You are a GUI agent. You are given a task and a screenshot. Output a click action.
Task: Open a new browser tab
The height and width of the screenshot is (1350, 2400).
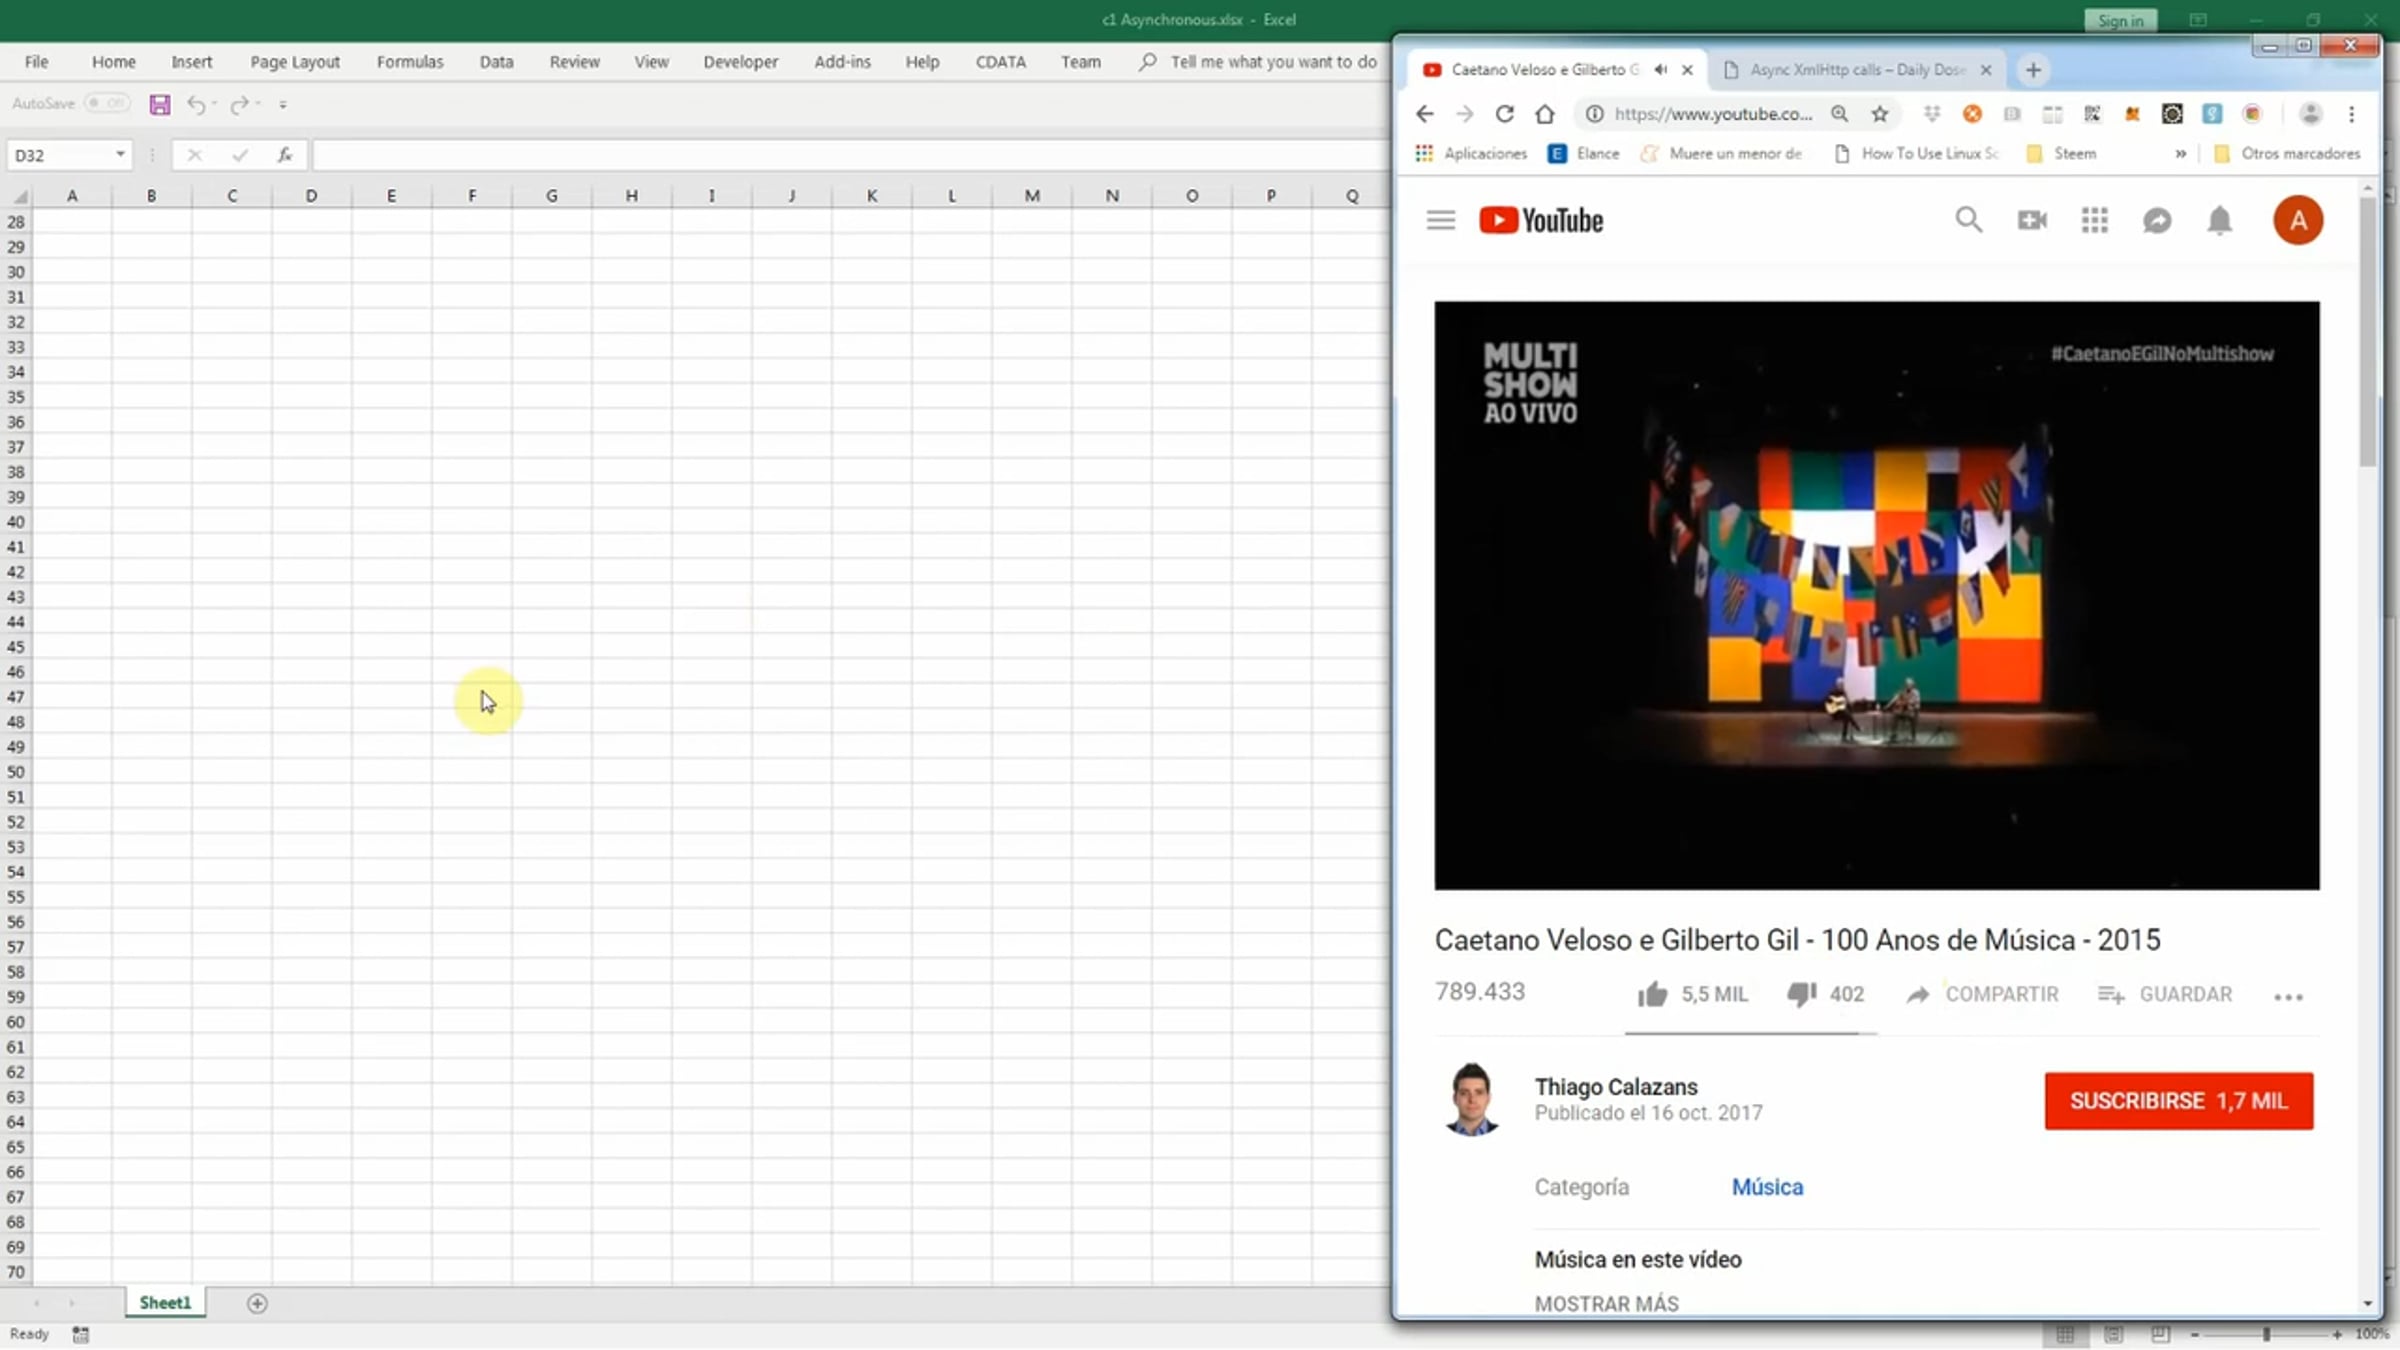pyautogui.click(x=2033, y=70)
